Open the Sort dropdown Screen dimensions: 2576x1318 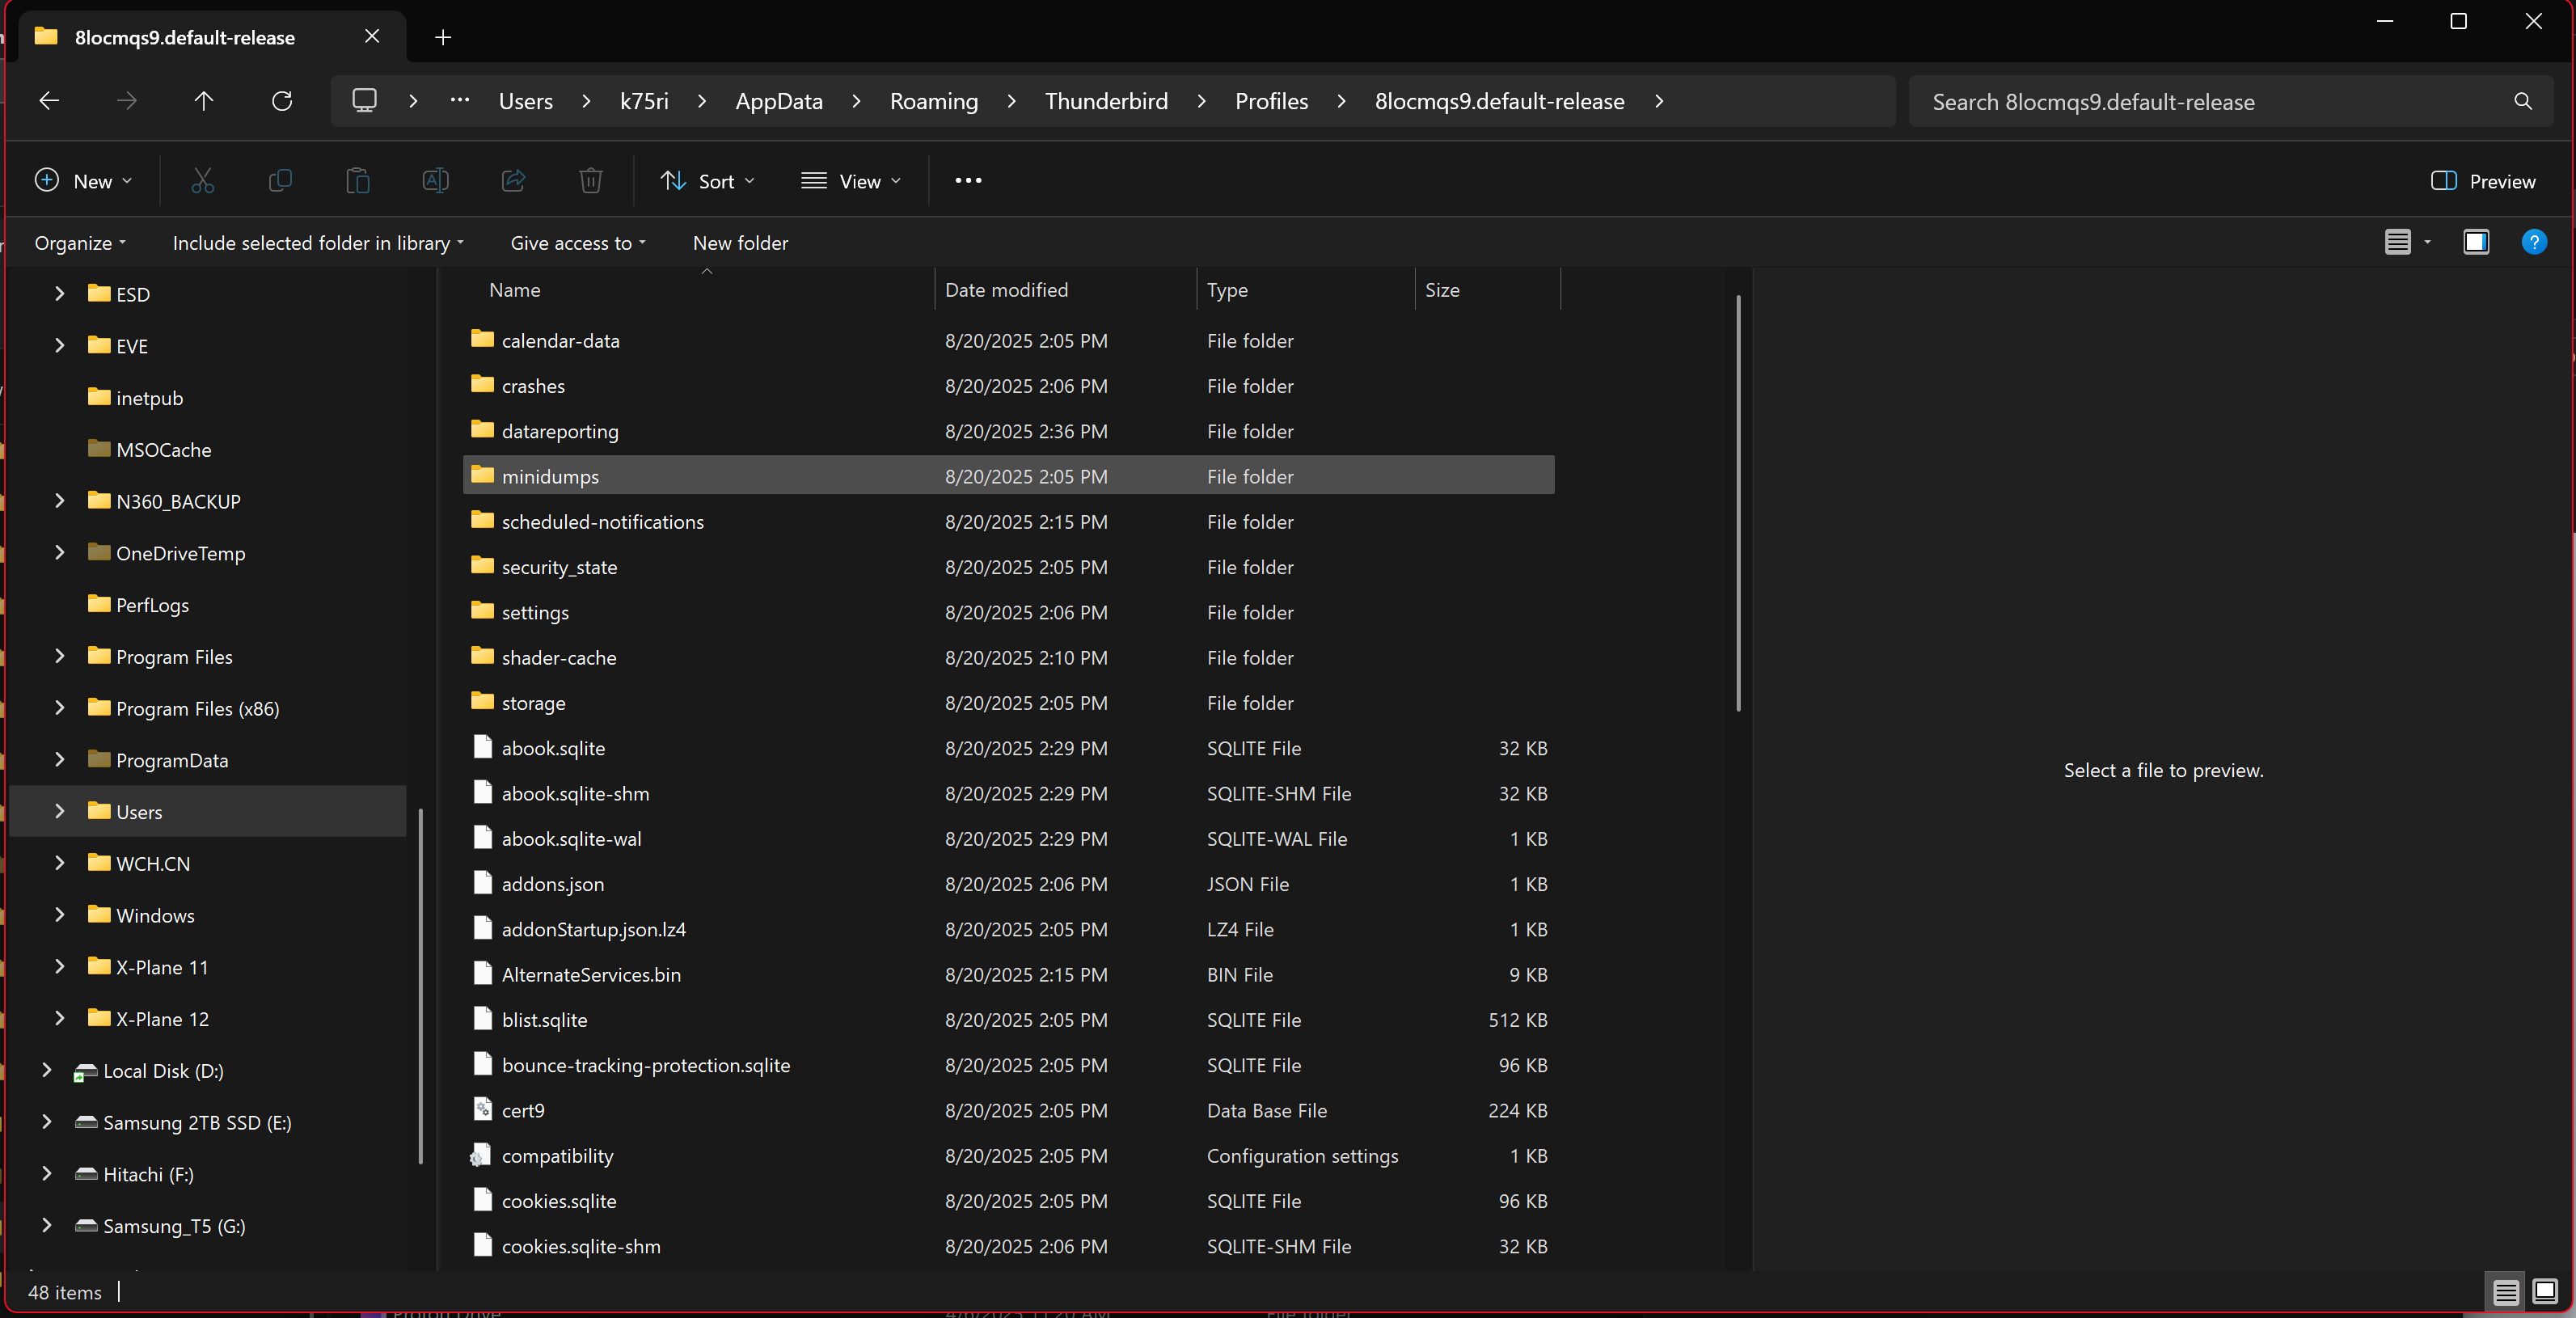coord(707,181)
